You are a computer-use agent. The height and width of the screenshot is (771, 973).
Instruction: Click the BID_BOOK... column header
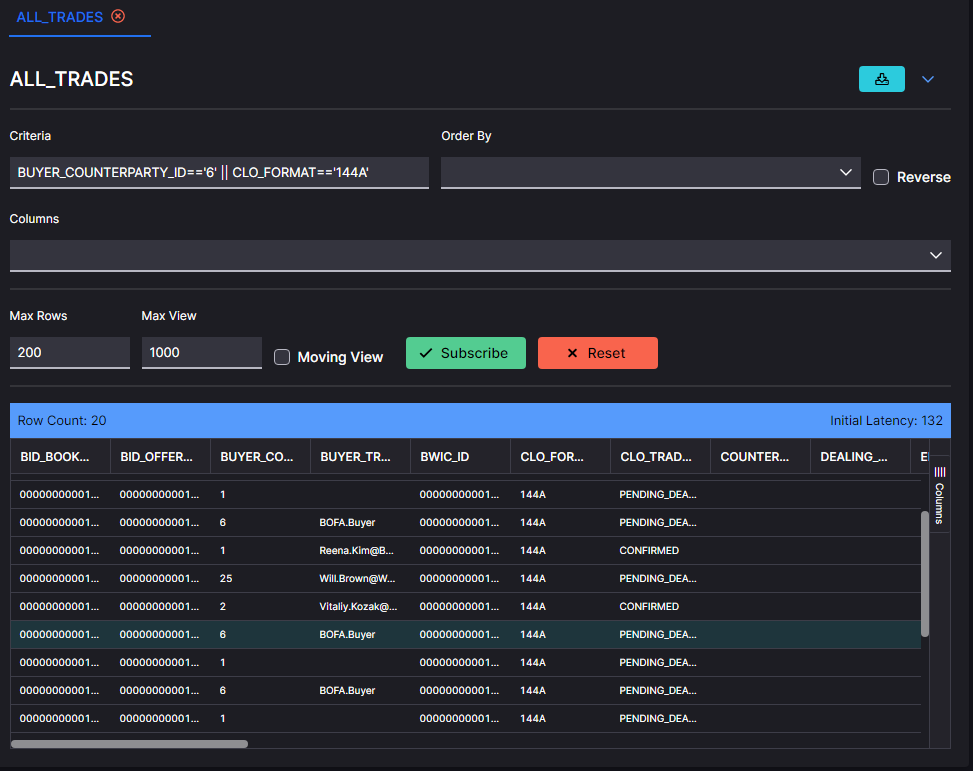(x=60, y=457)
